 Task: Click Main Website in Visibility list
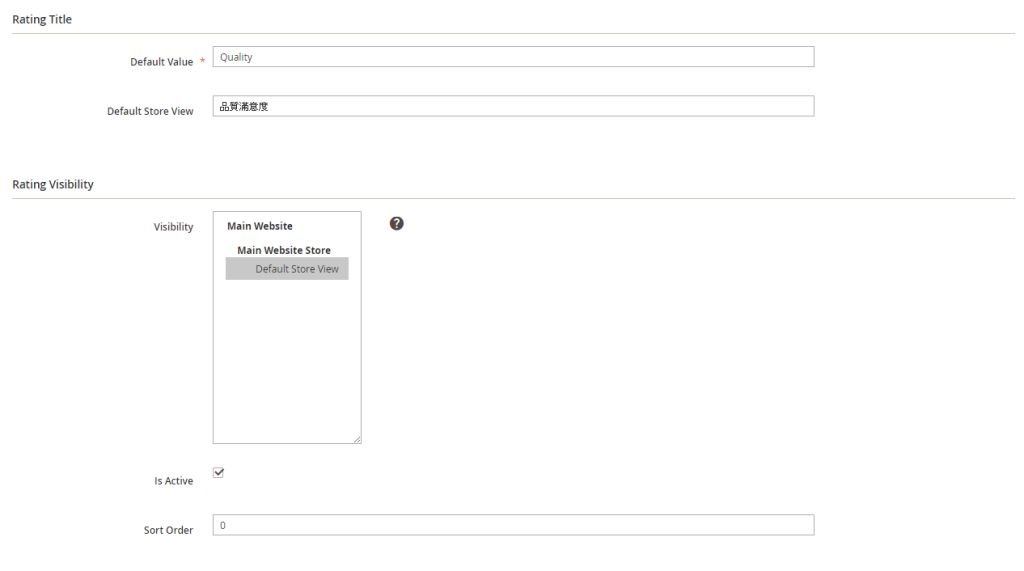pyautogui.click(x=260, y=226)
